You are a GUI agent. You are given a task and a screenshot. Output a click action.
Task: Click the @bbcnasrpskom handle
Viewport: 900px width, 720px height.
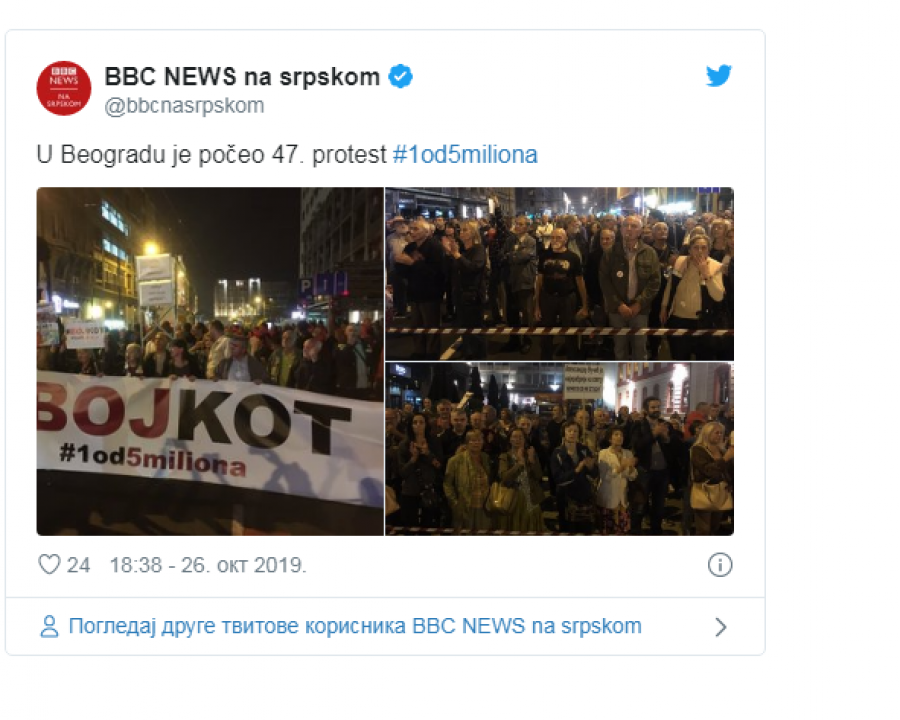(184, 105)
